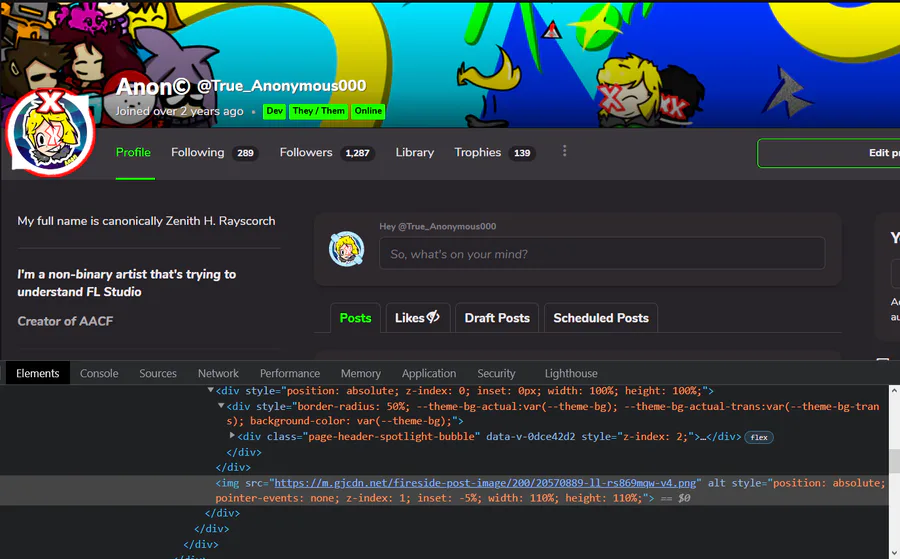Click the large profile avatar image
900x559 pixels.
click(x=51, y=133)
